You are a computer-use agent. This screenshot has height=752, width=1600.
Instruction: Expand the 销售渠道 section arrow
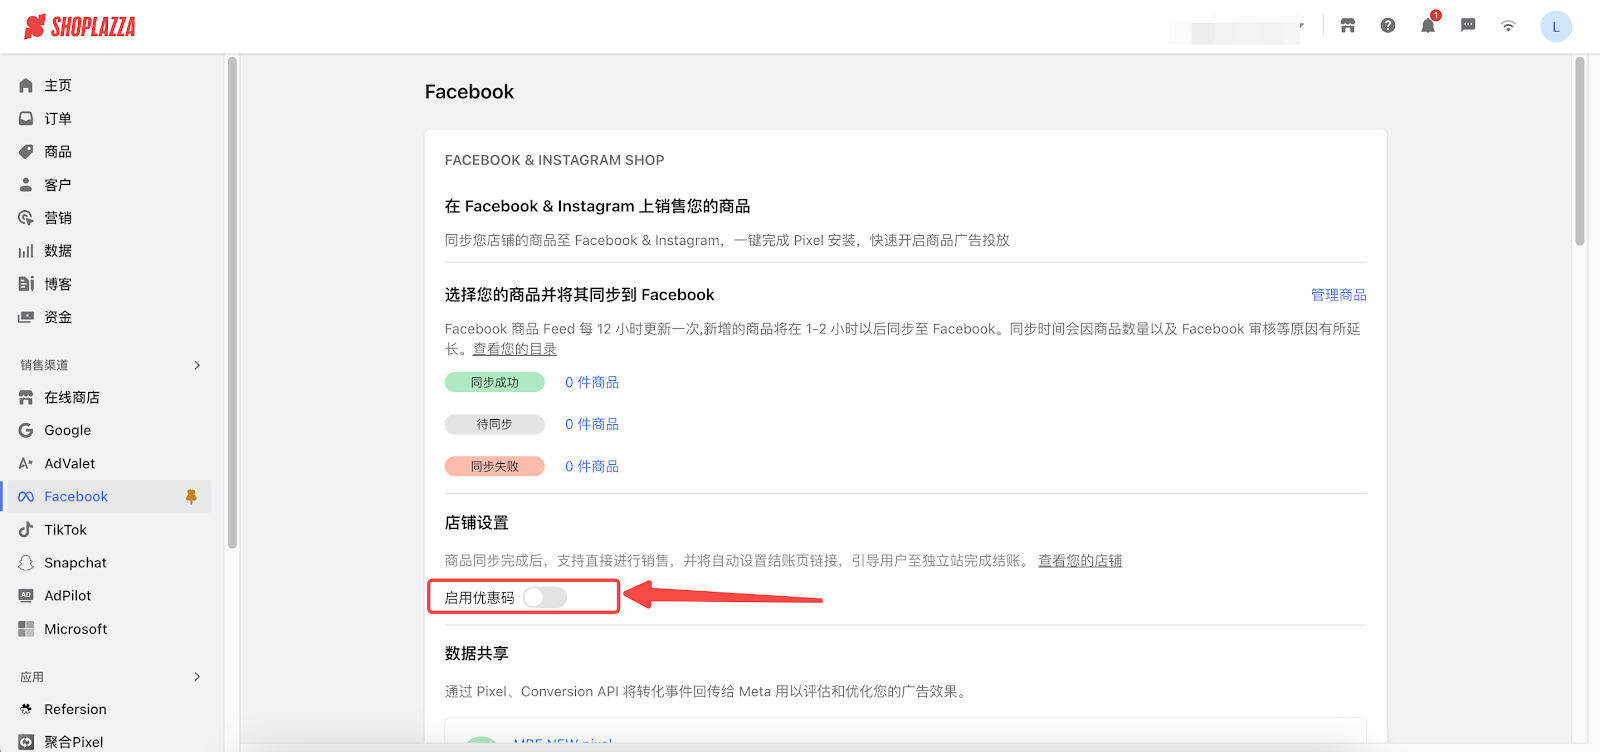[x=197, y=365]
